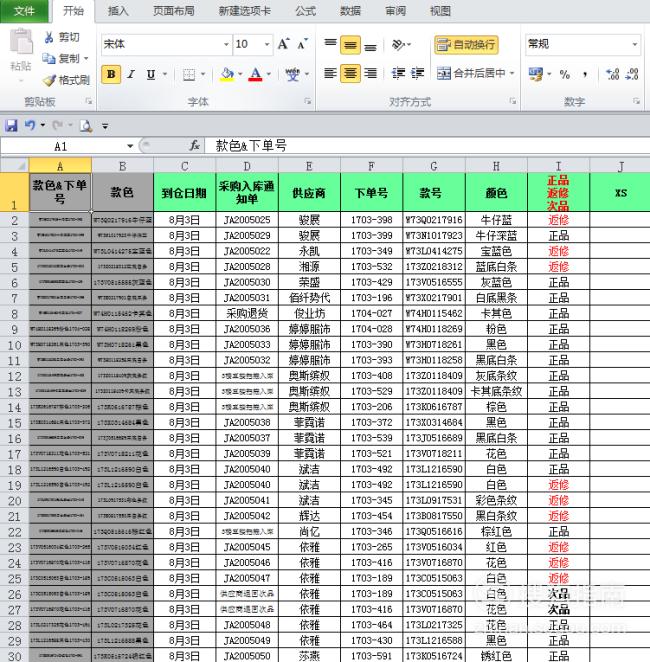
Task: Increase decimal places icon
Action: pyautogui.click(x=612, y=74)
